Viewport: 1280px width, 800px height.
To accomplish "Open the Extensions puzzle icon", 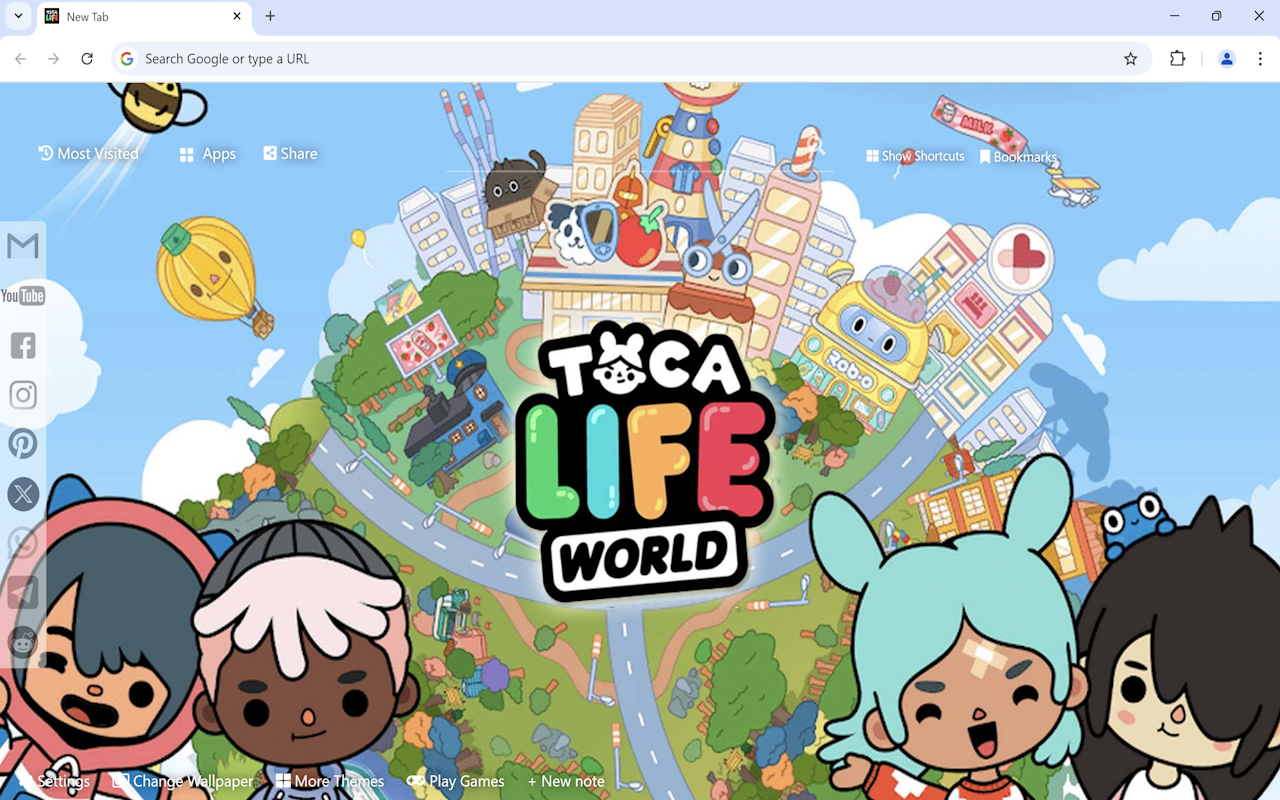I will tap(1177, 59).
